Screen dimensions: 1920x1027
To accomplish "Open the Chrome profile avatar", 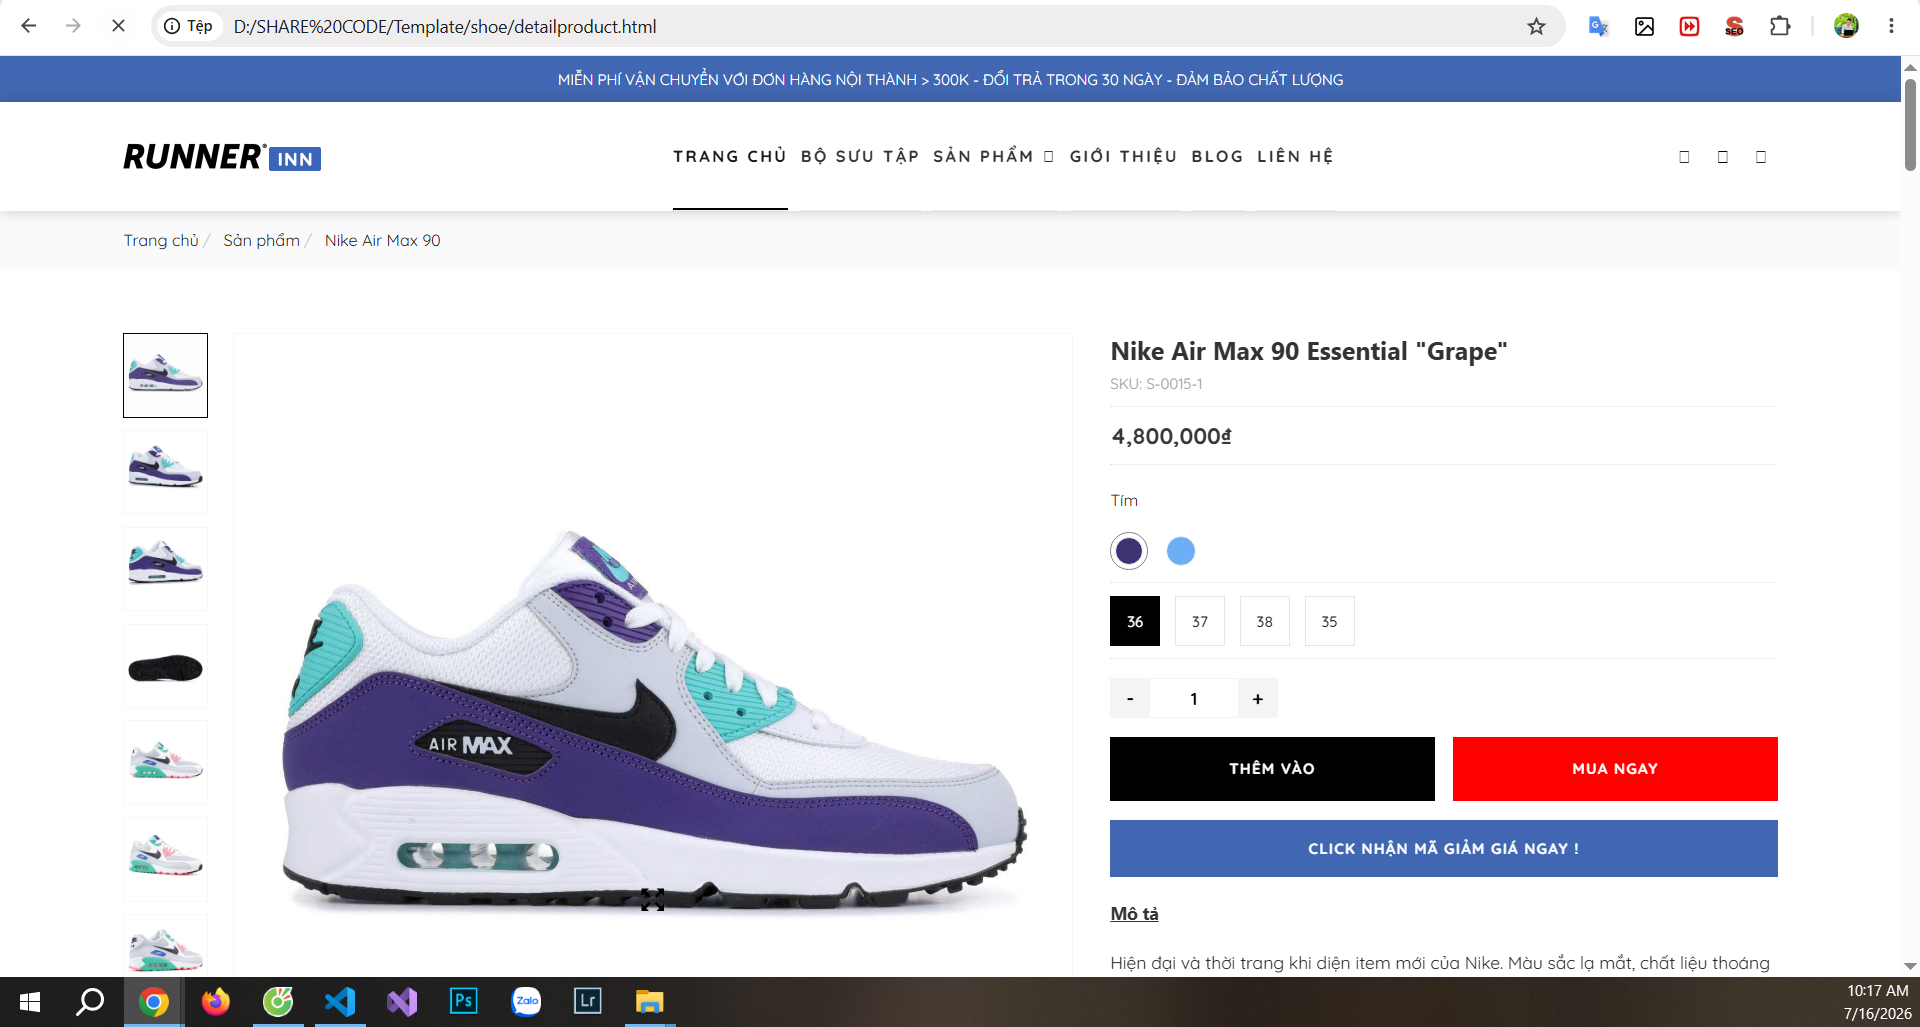I will pos(1846,26).
